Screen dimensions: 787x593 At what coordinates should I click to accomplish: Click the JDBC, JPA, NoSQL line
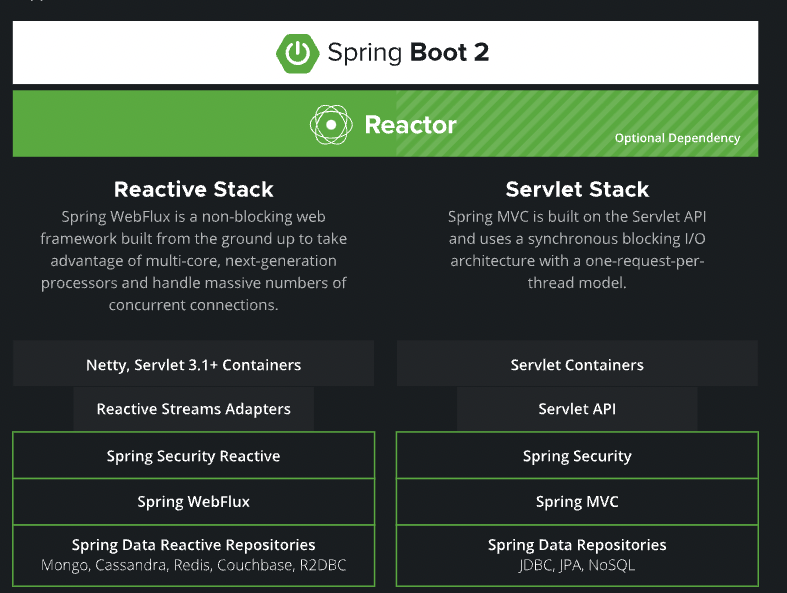click(x=577, y=565)
